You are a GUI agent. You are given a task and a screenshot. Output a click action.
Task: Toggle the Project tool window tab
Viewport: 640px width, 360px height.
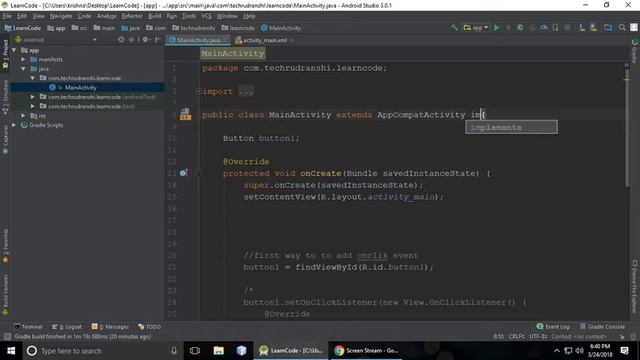[x=5, y=53]
